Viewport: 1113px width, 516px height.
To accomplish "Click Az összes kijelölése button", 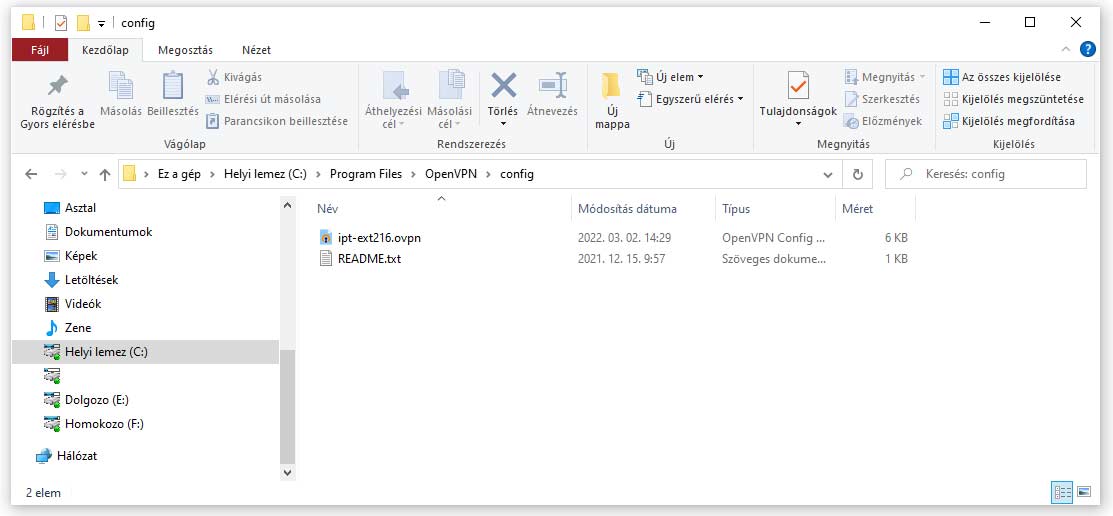I will pos(1002,77).
